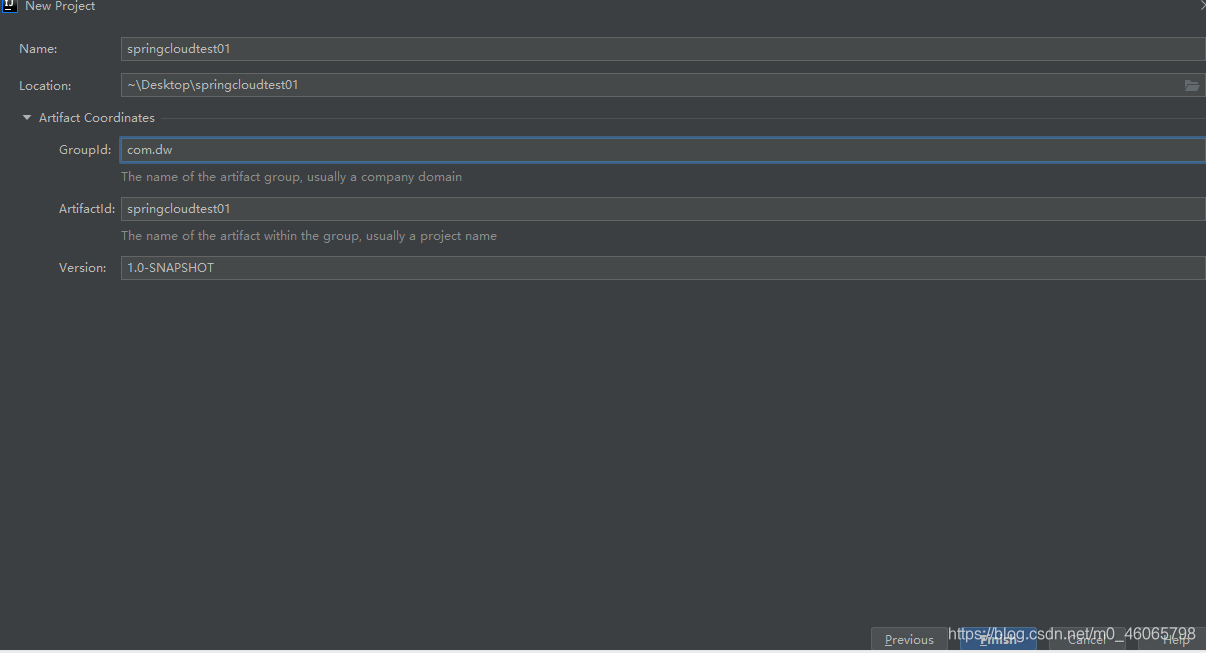Click the Location label

45,86
